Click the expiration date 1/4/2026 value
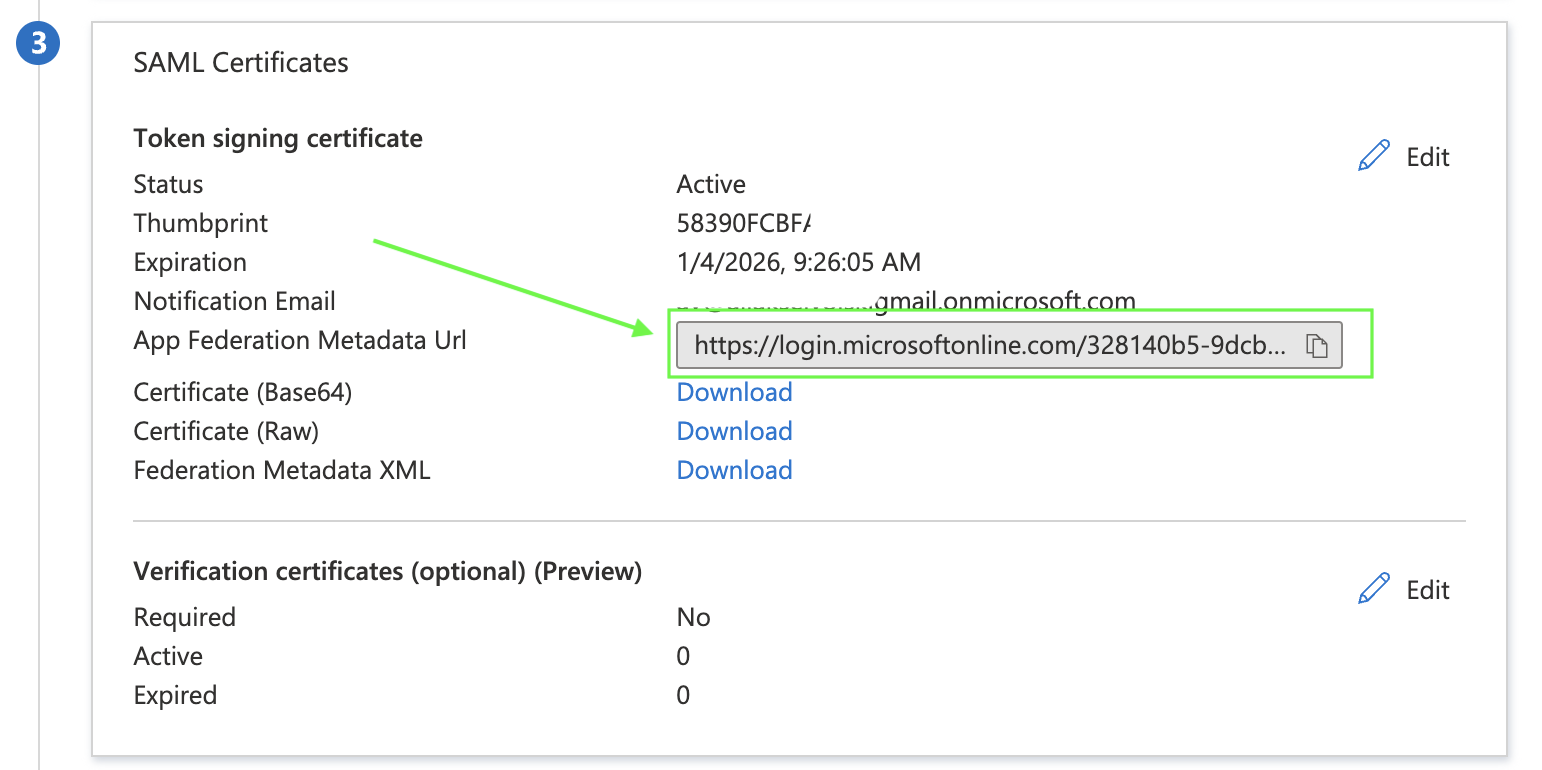 click(x=798, y=262)
